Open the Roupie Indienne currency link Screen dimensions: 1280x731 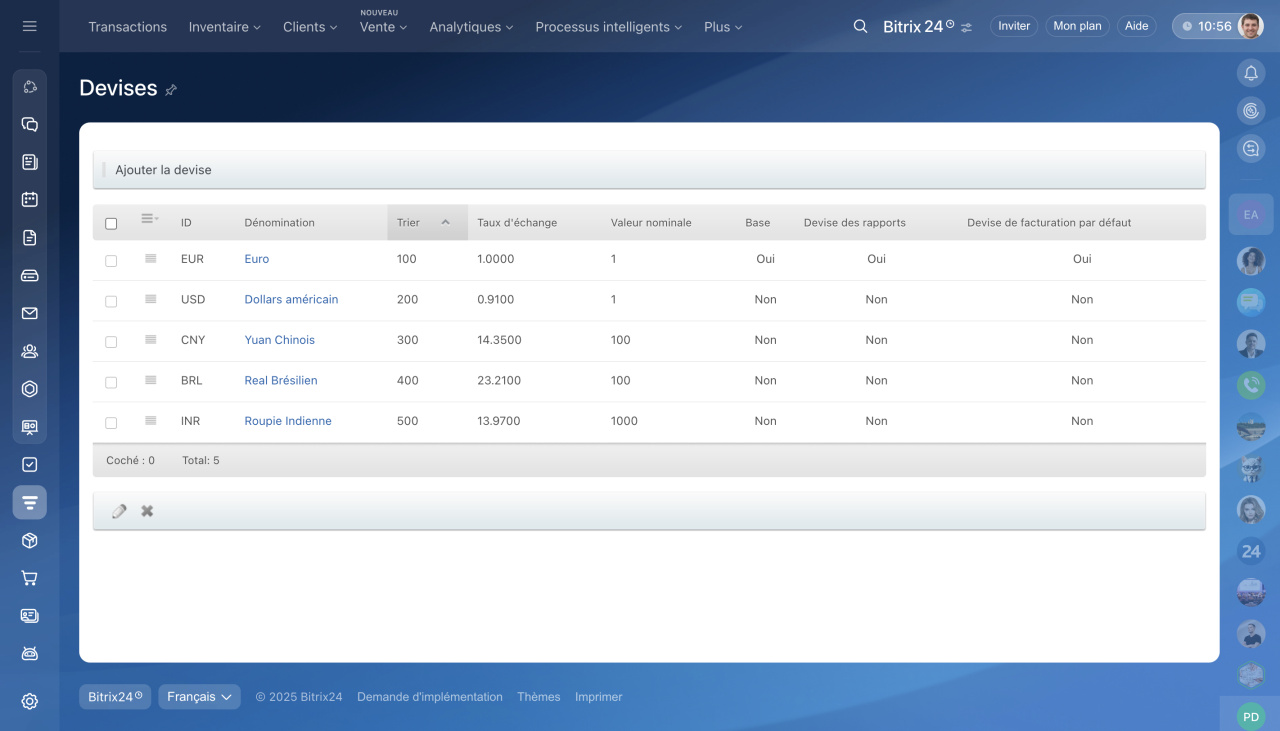tap(288, 421)
